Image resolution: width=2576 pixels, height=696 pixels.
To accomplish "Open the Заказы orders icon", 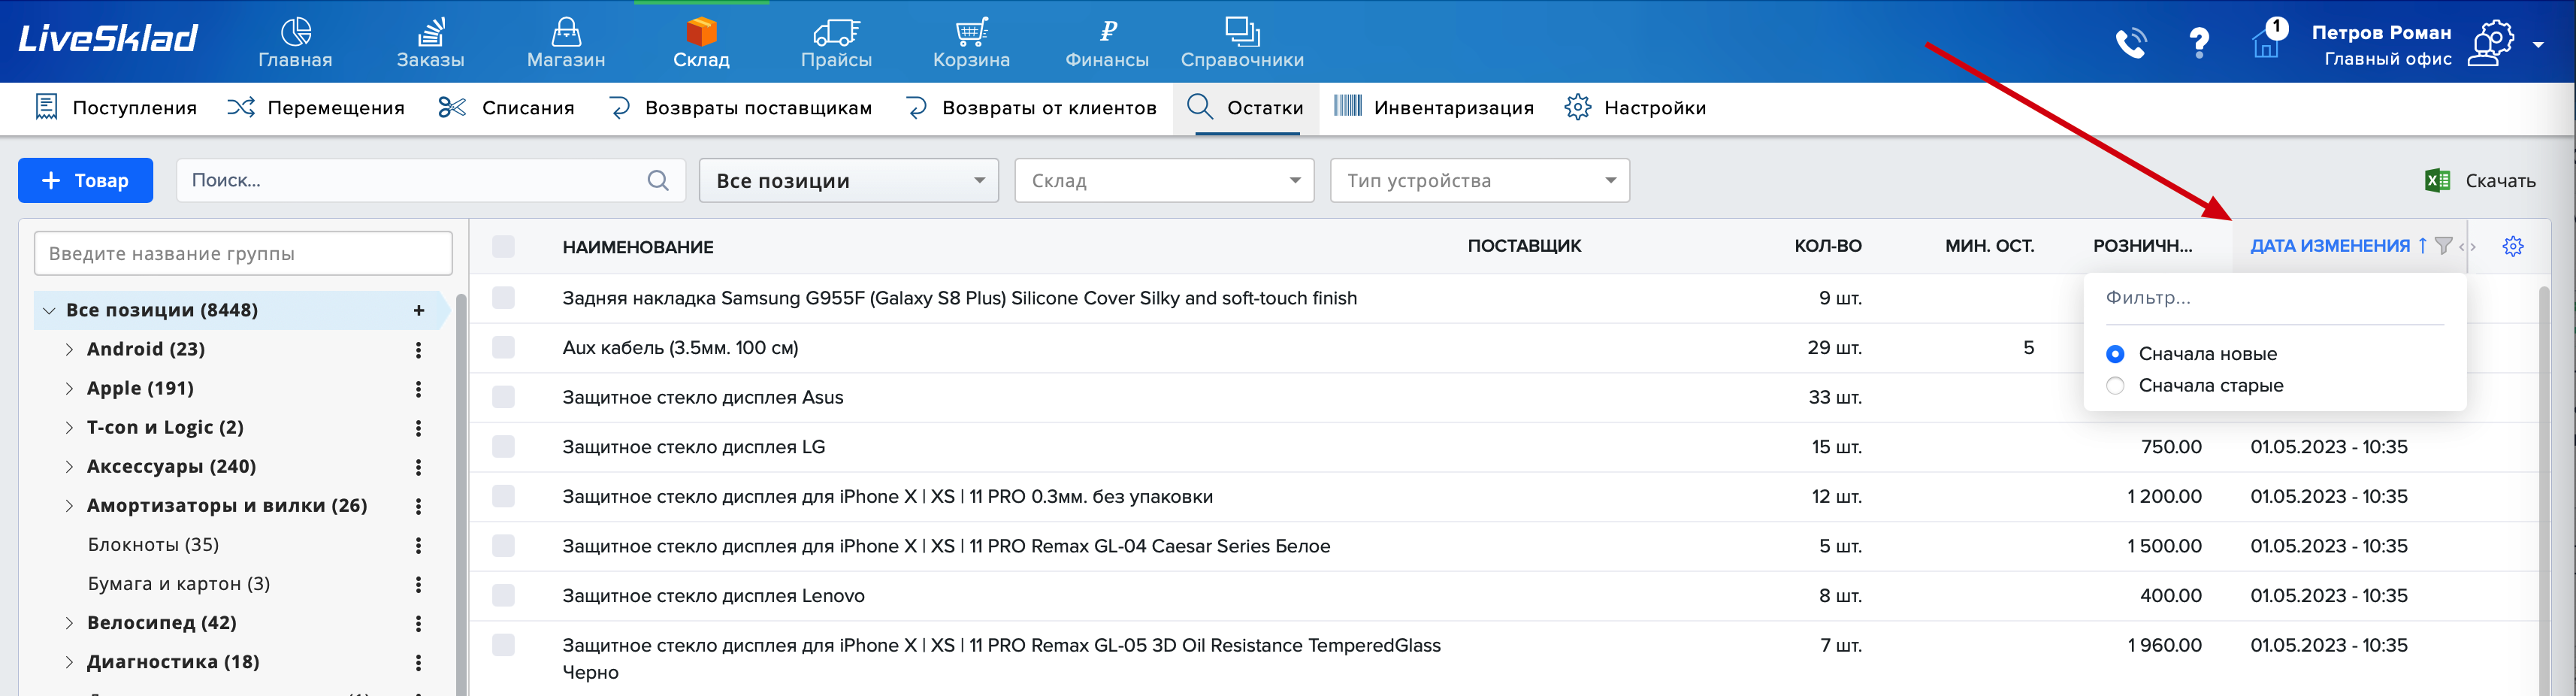I will tap(430, 32).
